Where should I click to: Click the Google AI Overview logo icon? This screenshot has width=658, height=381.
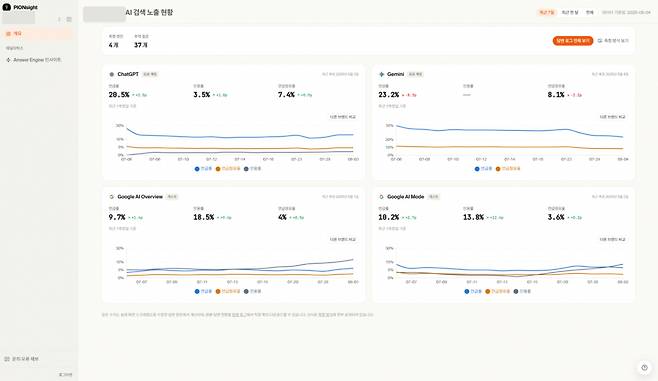112,197
